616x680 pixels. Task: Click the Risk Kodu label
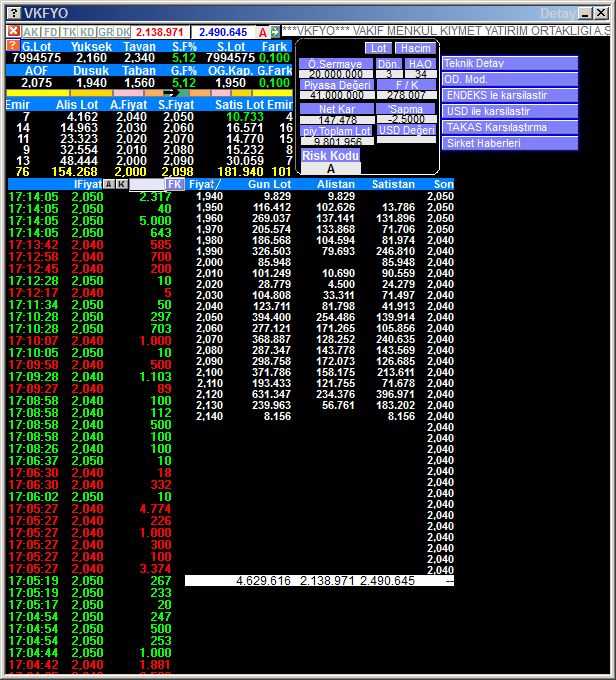pos(331,156)
